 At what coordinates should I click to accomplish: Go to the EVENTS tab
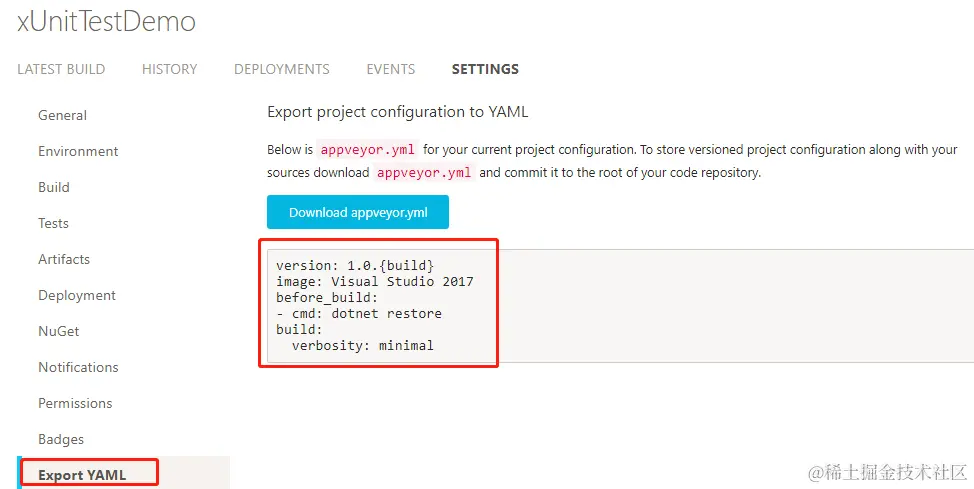[x=390, y=69]
